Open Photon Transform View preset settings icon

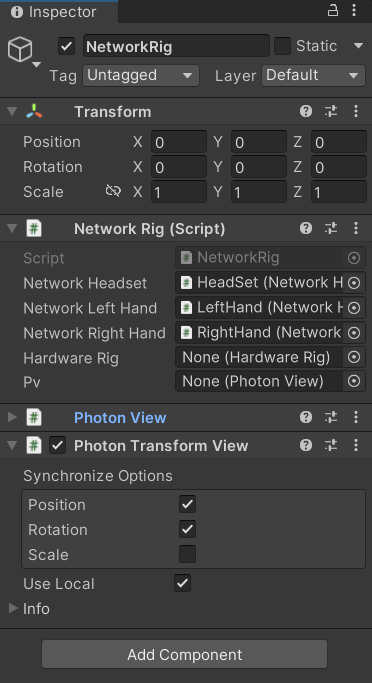tap(331, 445)
